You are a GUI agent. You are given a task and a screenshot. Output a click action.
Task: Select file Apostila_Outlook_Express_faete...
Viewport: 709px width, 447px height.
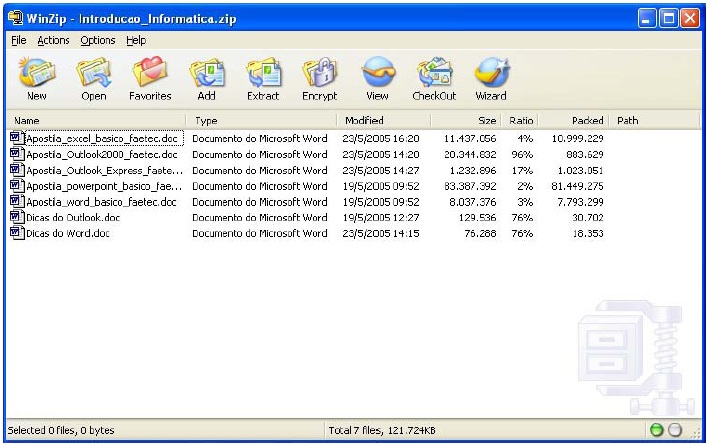[x=104, y=170]
